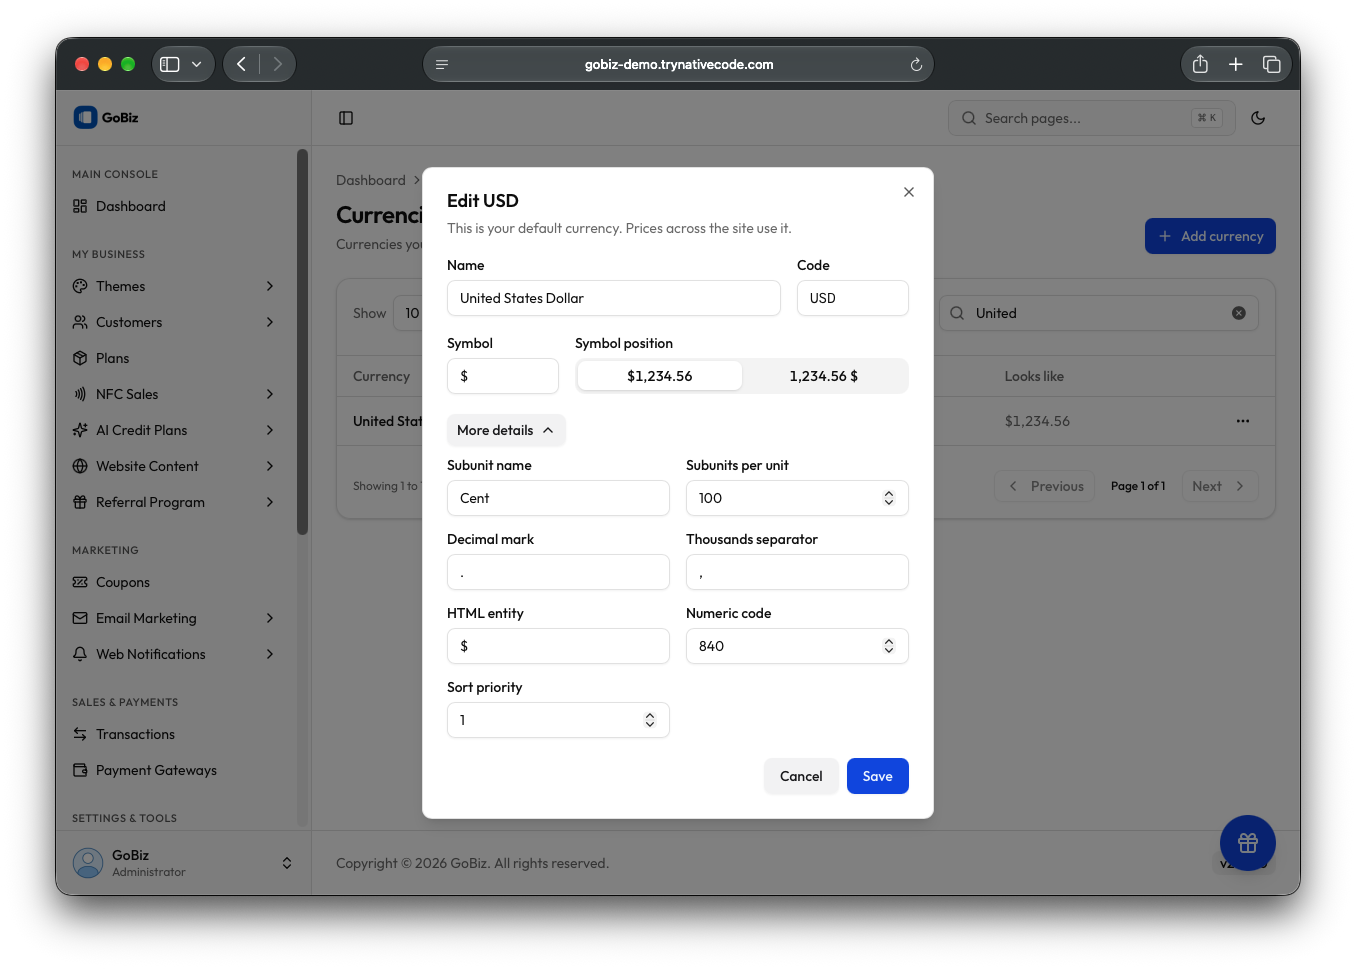Toggle Safari sidebar button

(x=170, y=64)
